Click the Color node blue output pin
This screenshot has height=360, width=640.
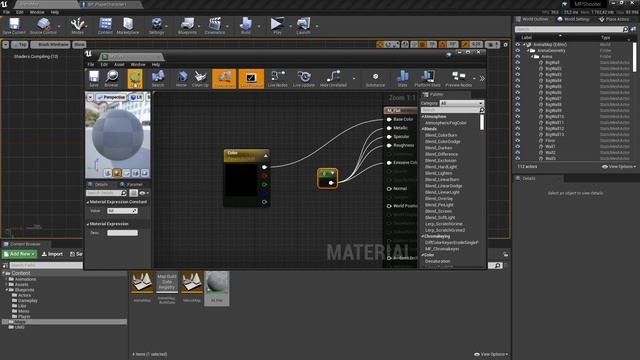[264, 193]
